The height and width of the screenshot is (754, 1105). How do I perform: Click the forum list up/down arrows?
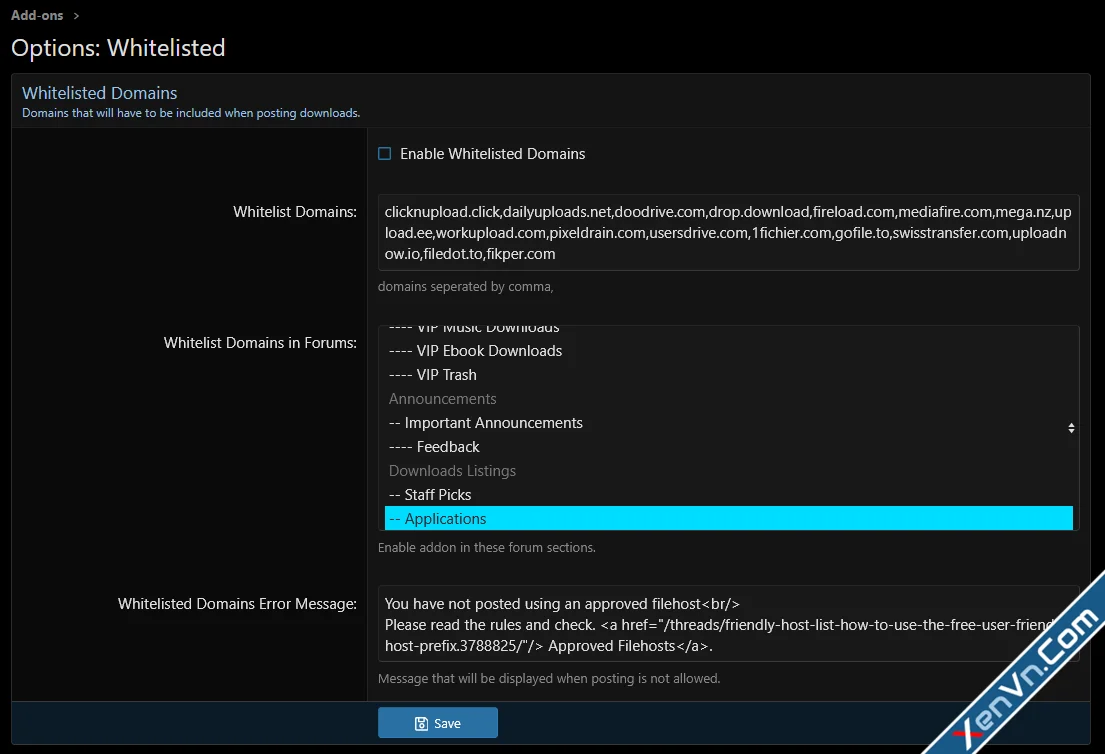click(1071, 428)
